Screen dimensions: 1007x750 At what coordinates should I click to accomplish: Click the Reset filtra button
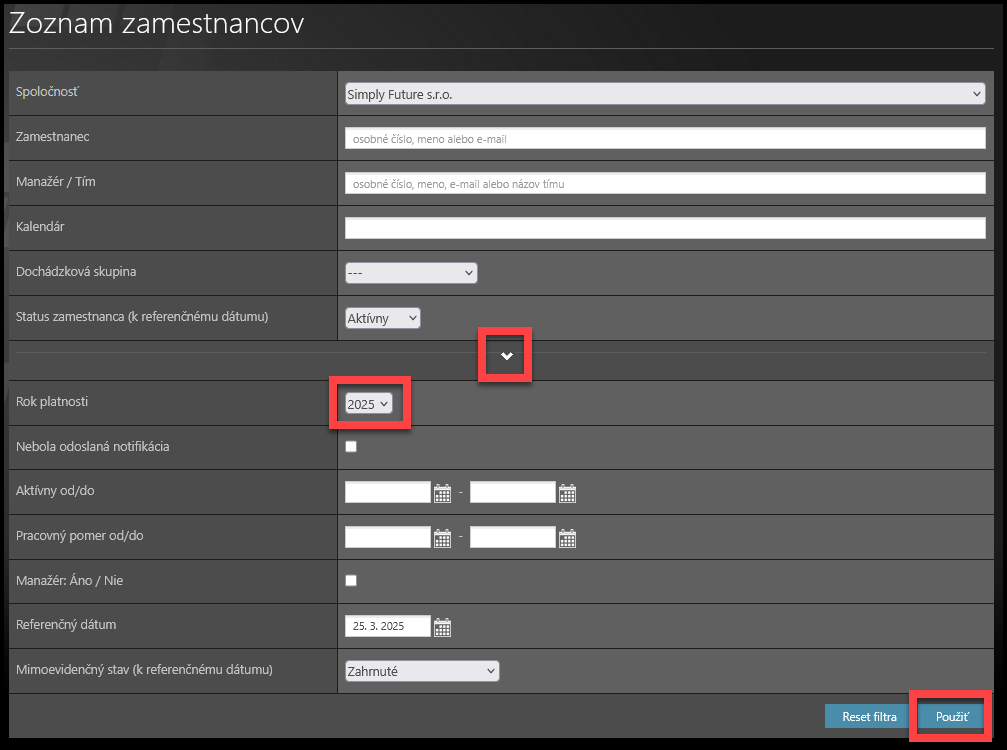pyautogui.click(x=868, y=716)
